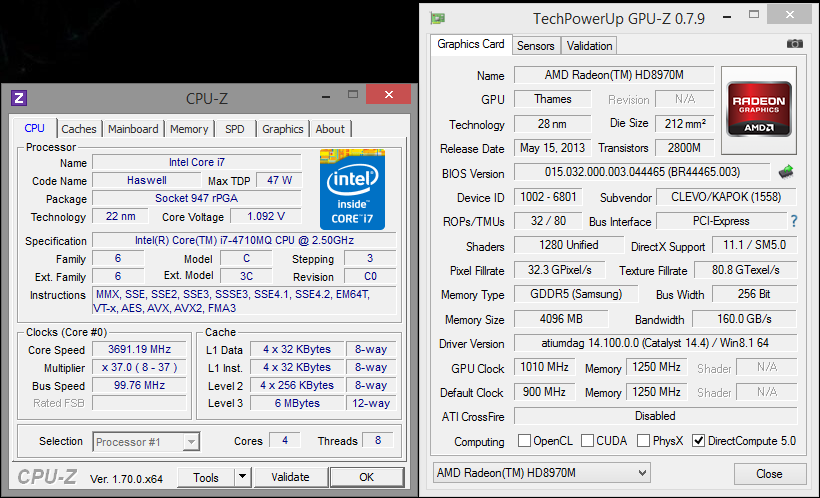This screenshot has height=498, width=820.
Task: Click the Close button in GPU-Z
Action: (769, 473)
